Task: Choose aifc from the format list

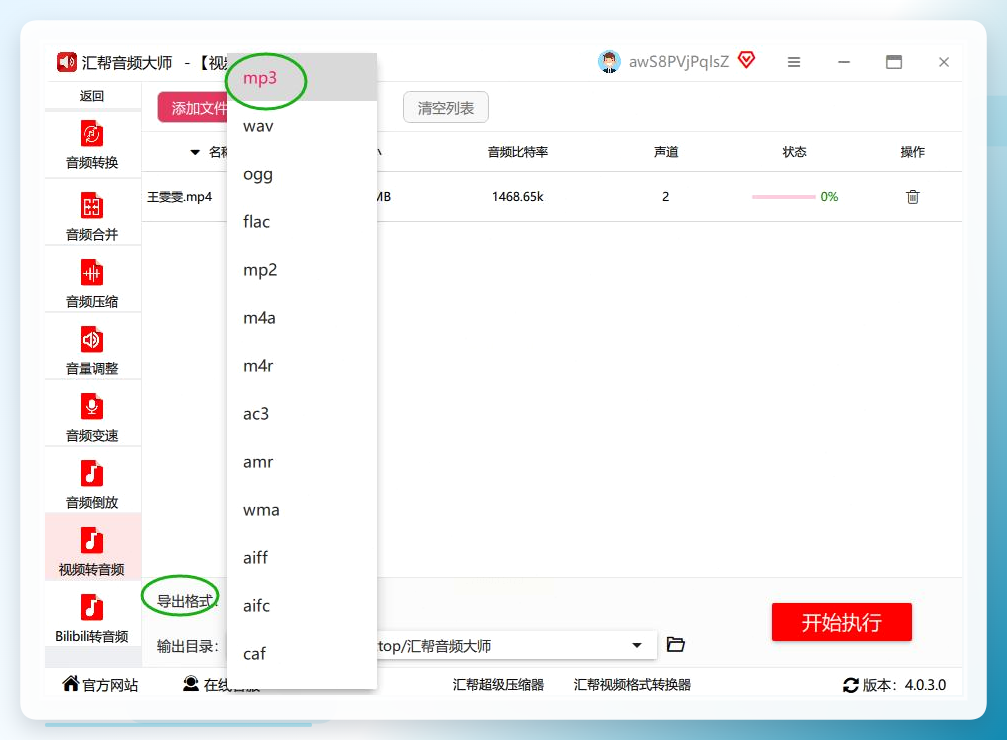Action: click(302, 606)
